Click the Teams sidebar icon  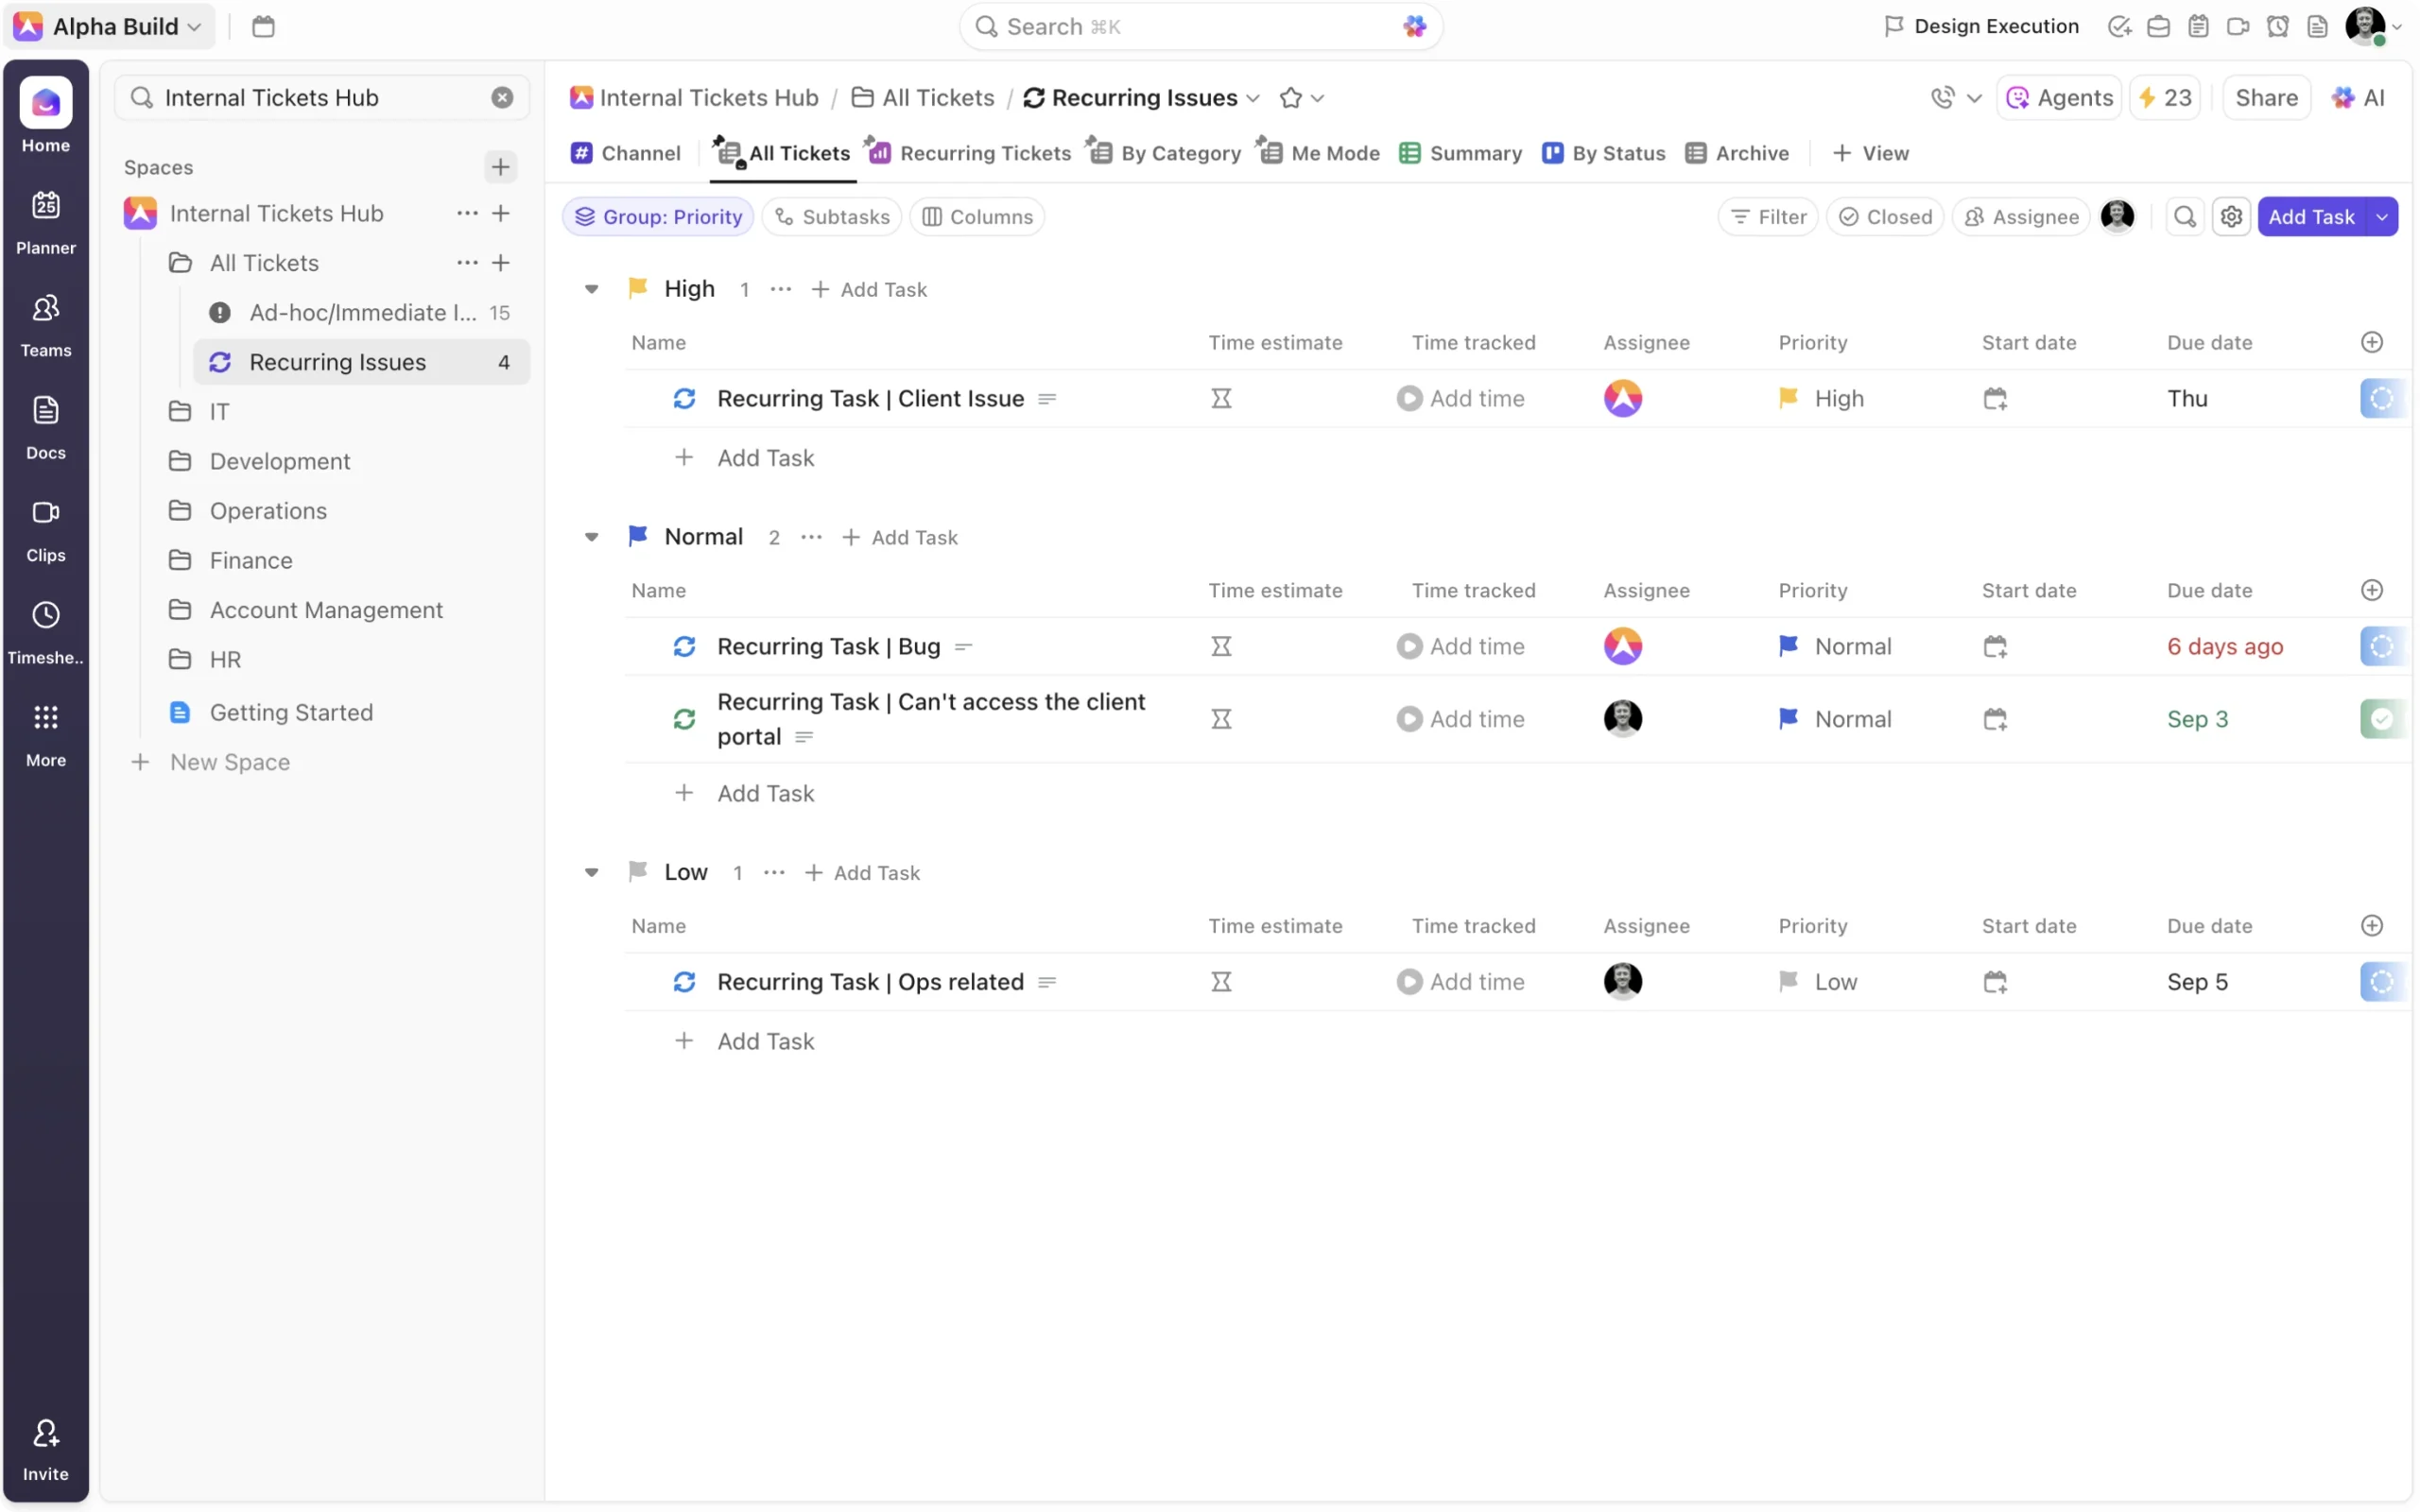point(45,325)
